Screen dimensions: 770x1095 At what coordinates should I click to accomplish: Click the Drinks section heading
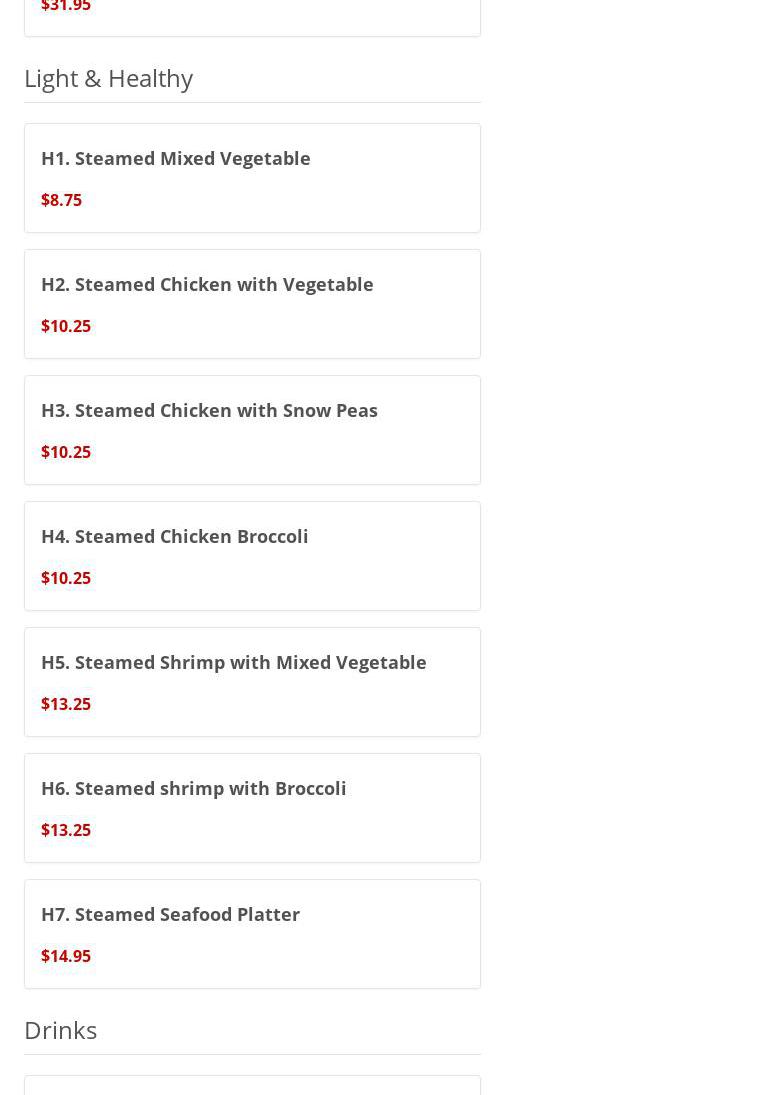tap(61, 1030)
